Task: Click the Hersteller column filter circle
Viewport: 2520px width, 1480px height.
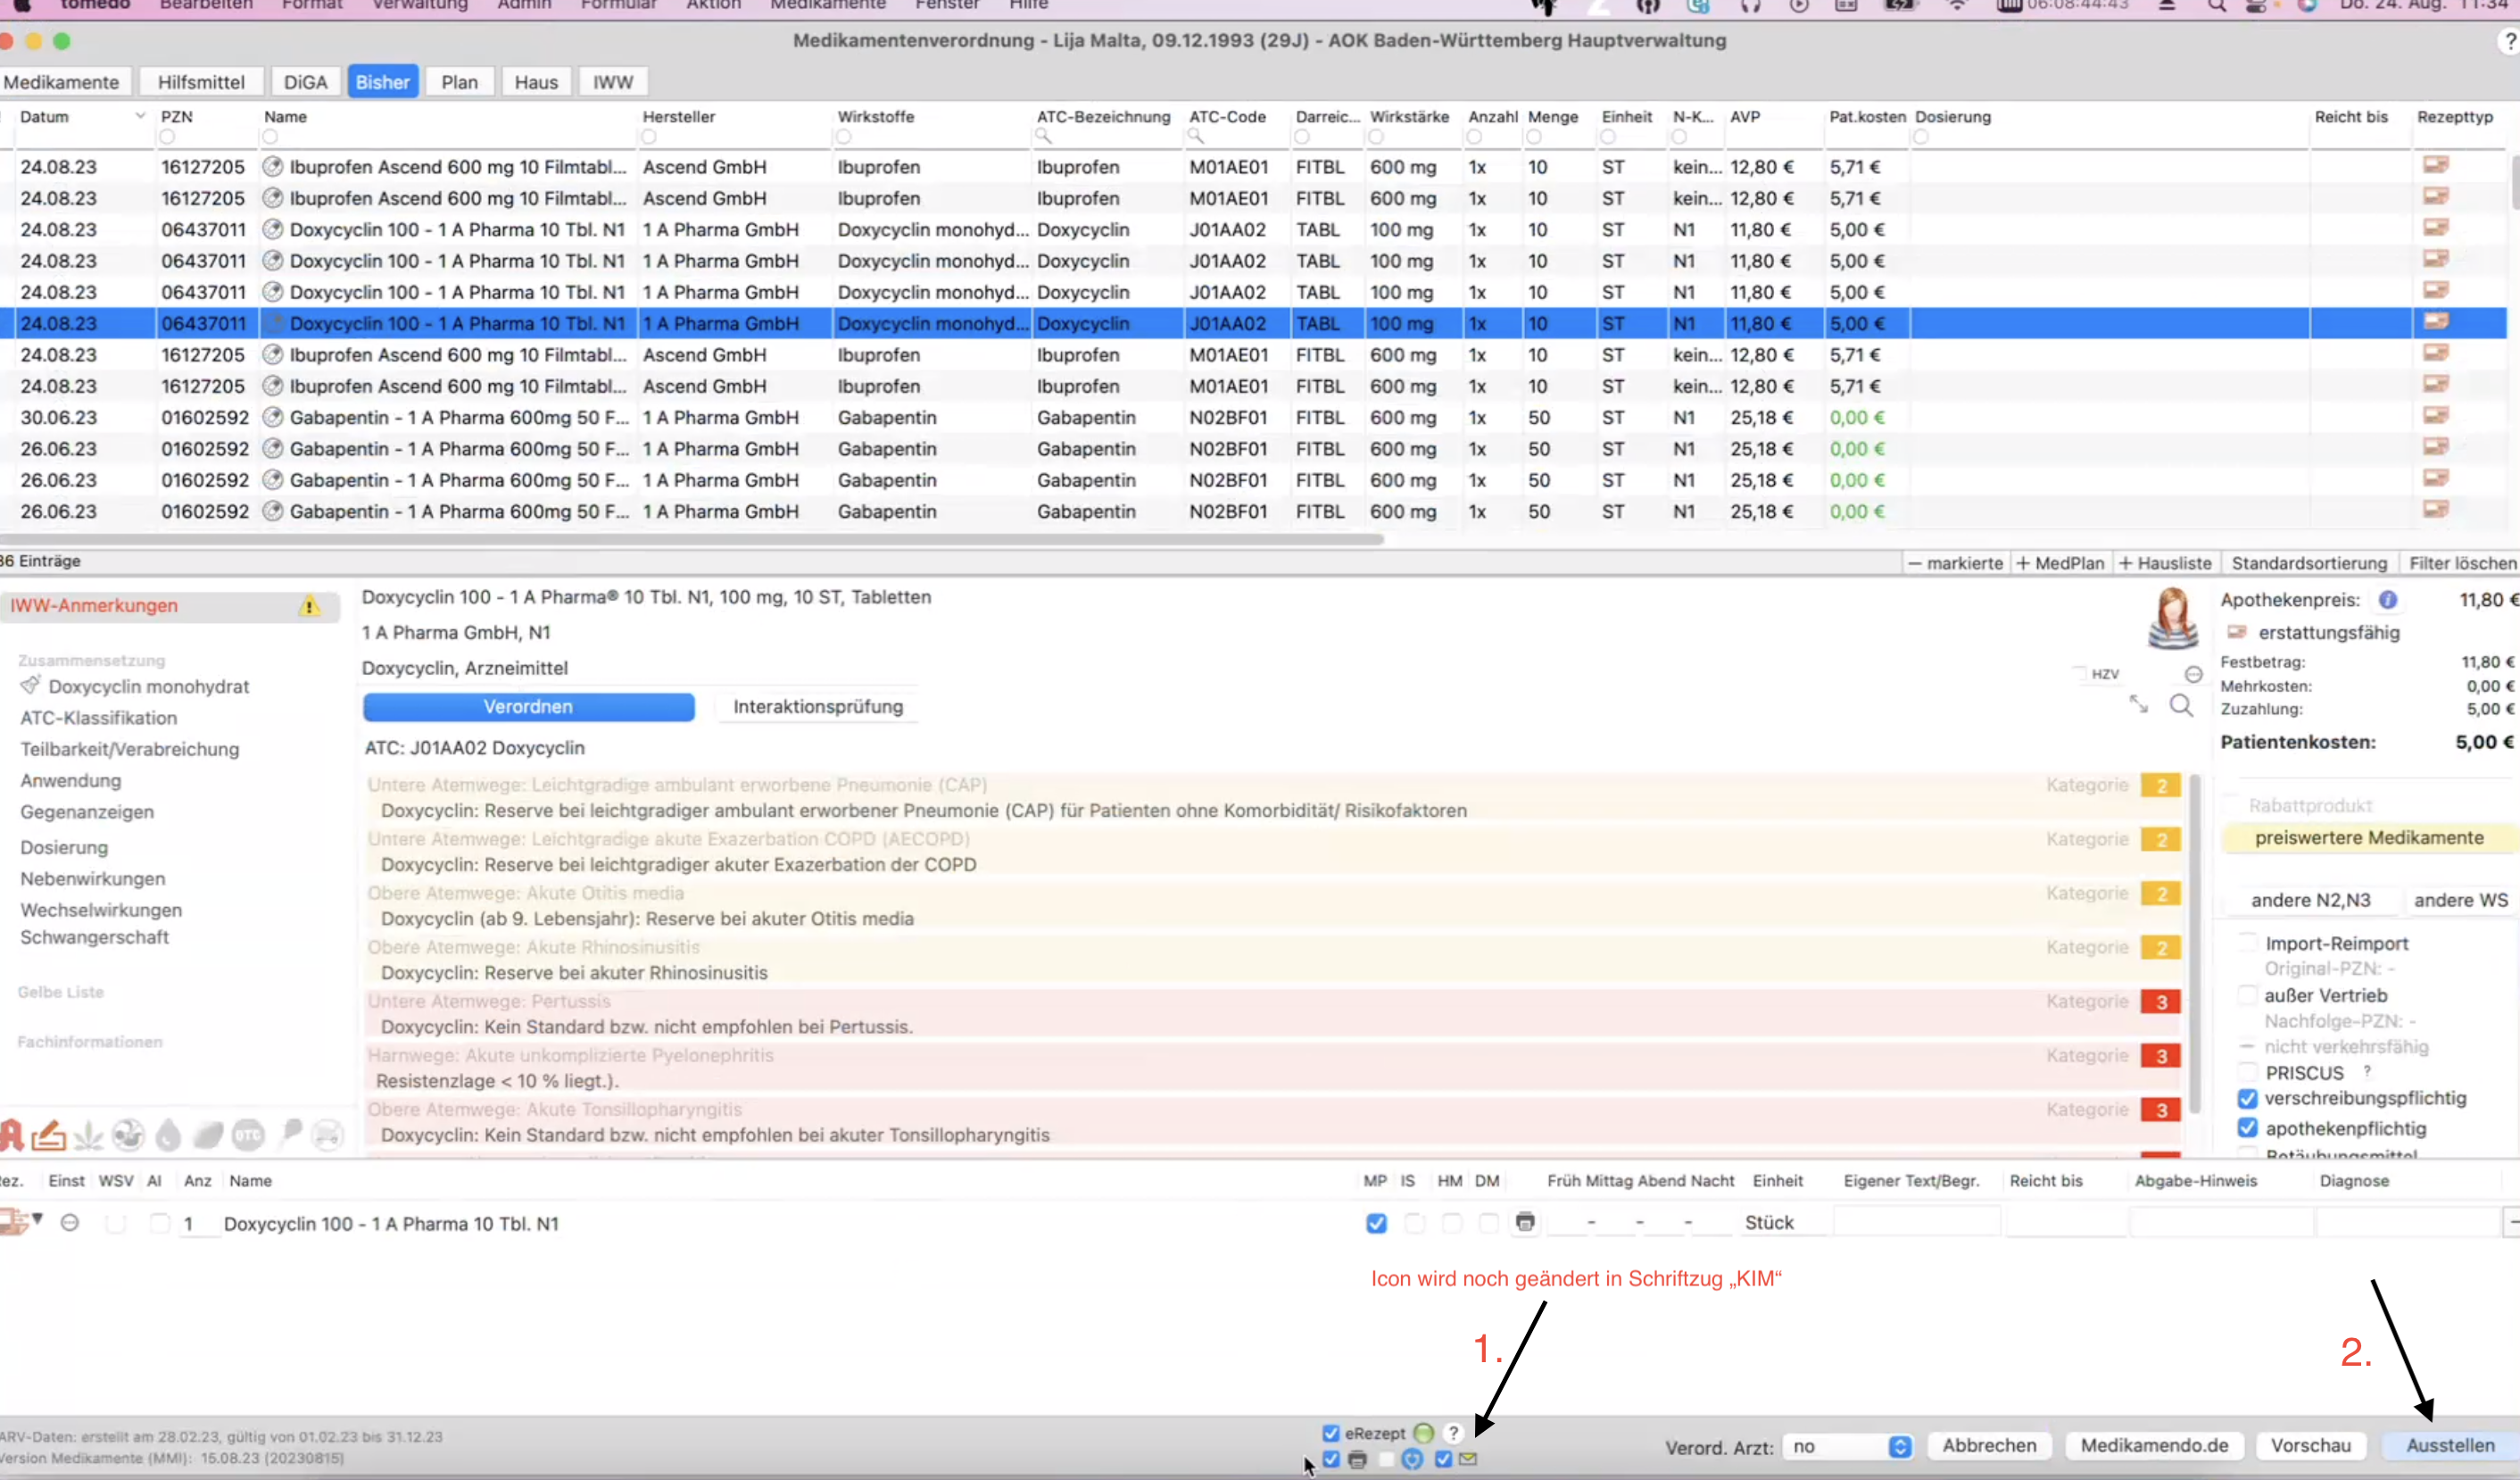Action: 649,137
